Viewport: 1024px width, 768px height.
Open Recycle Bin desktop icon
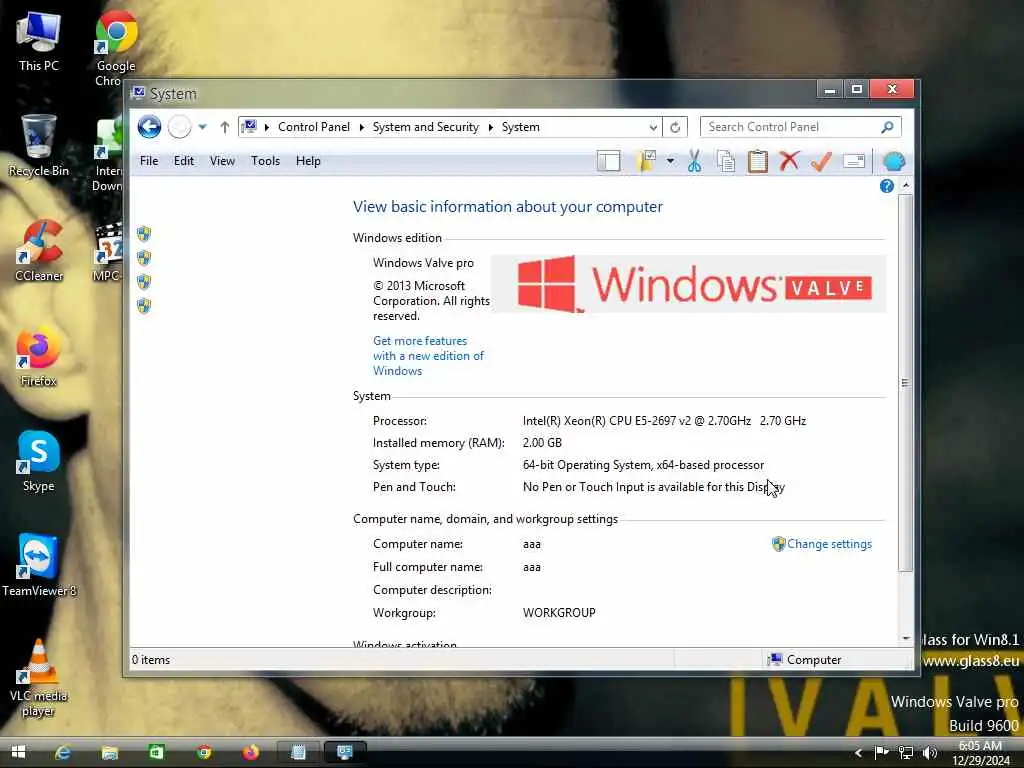pyautogui.click(x=39, y=146)
